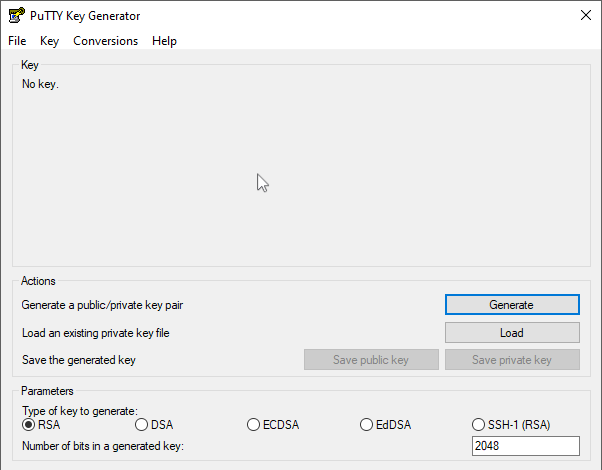This screenshot has height=470, width=602.
Task: Select the SSH-1 (RSA) key type
Action: click(479, 425)
